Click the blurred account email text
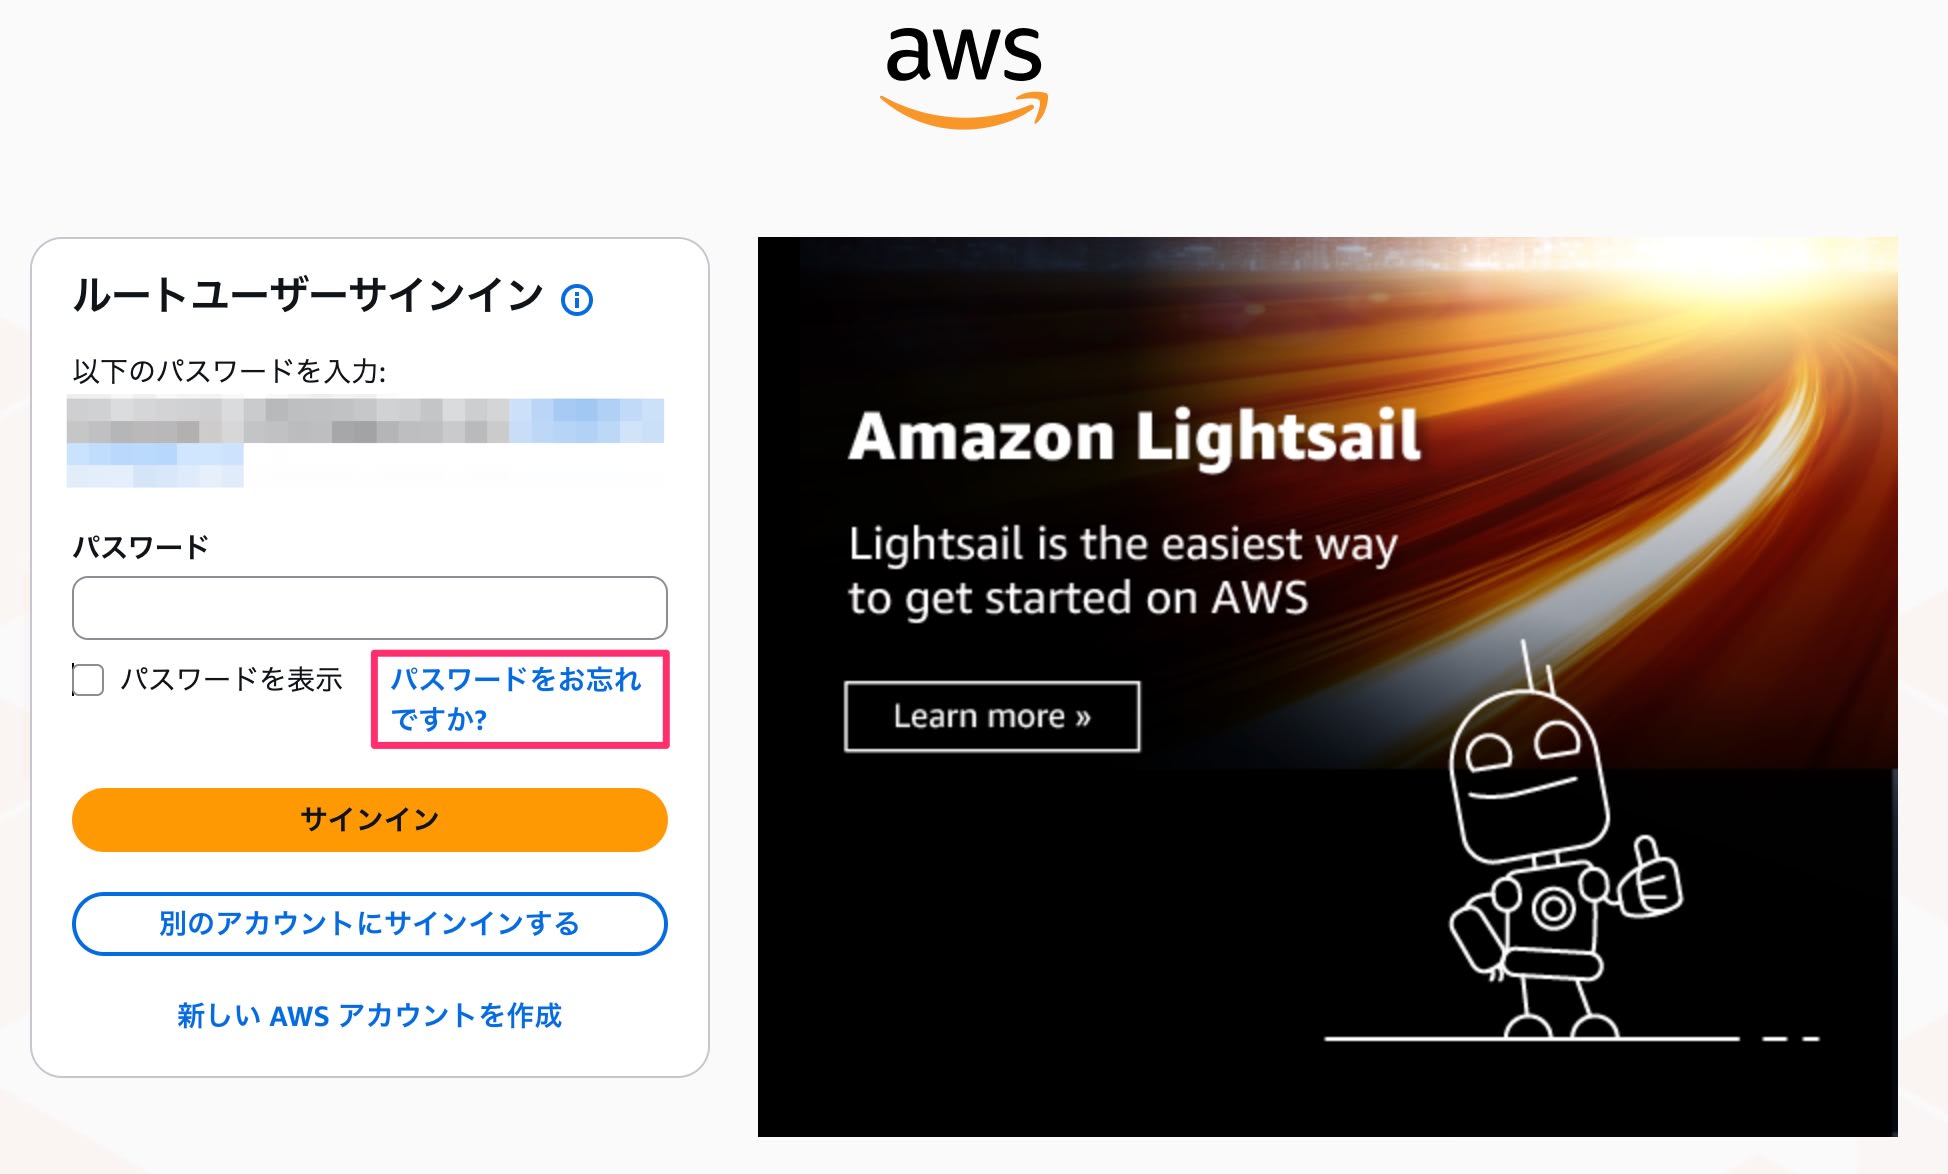This screenshot has width=1948, height=1174. coord(365,441)
